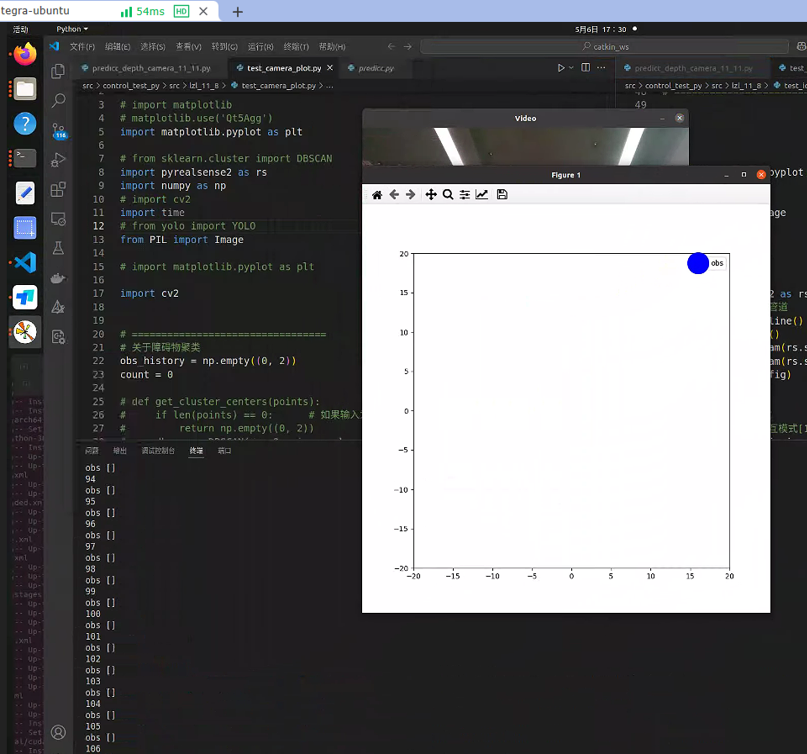
Task: Open the Python app menu in top bar
Action: tap(72, 29)
